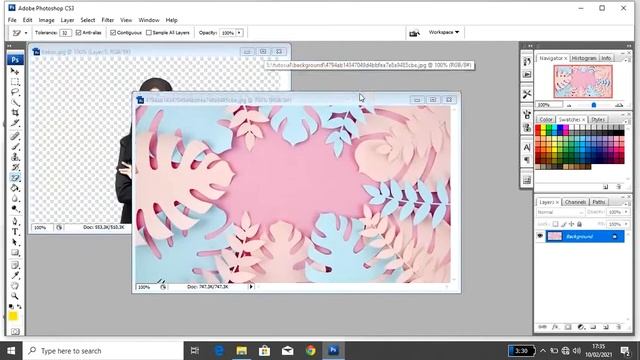Image resolution: width=640 pixels, height=360 pixels.
Task: Open the Opacity slider arrow in options bar
Action: pyautogui.click(x=239, y=33)
